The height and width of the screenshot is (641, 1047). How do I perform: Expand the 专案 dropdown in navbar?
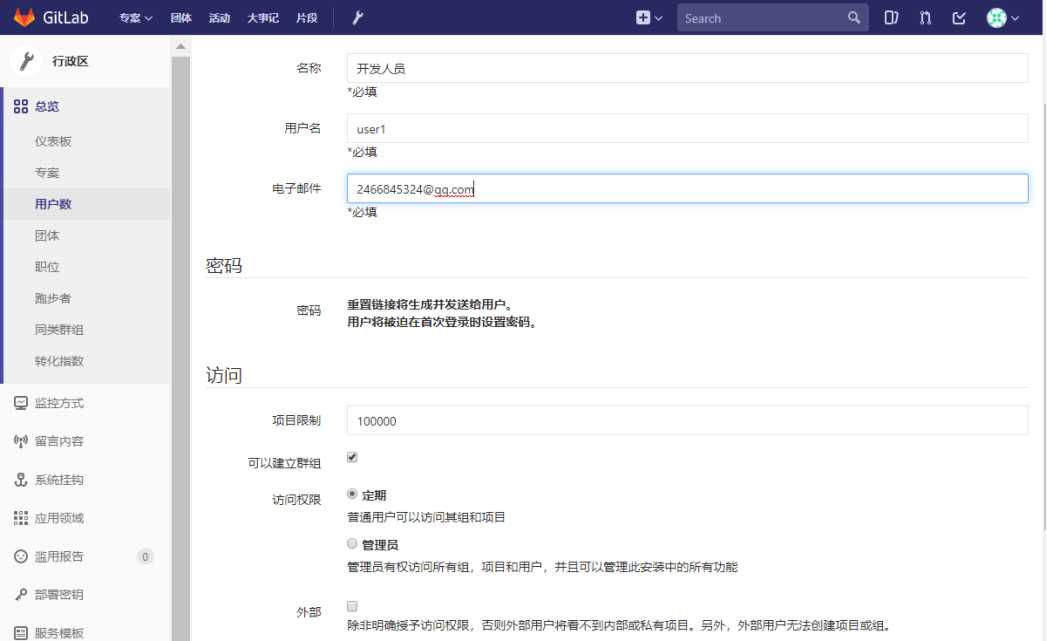click(x=136, y=18)
